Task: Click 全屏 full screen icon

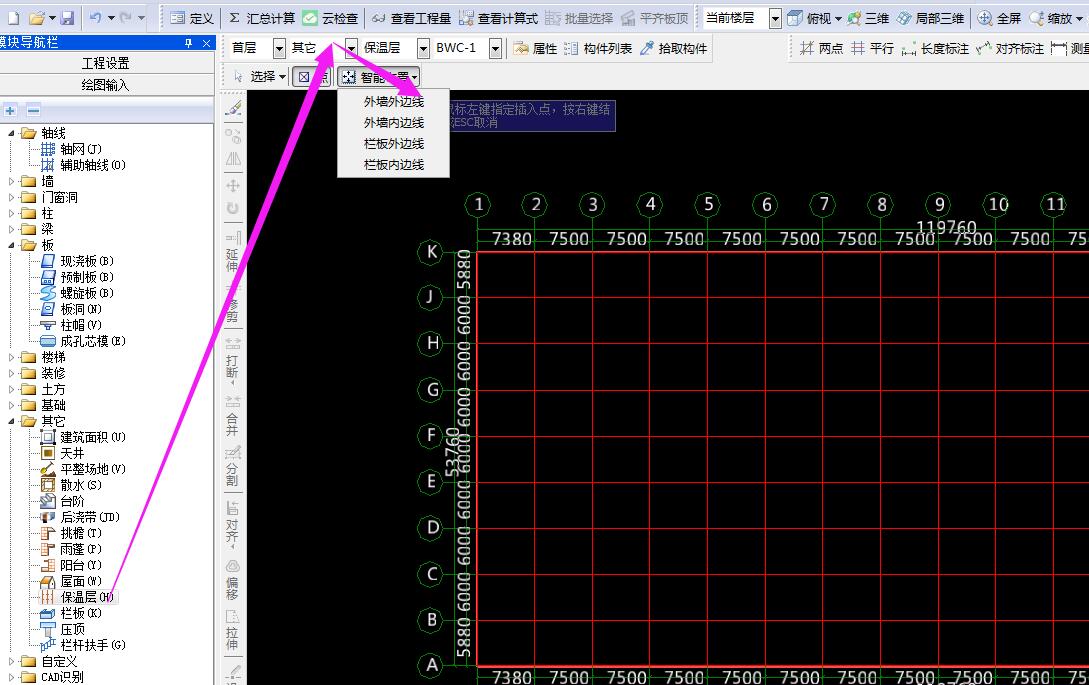Action: coord(984,18)
